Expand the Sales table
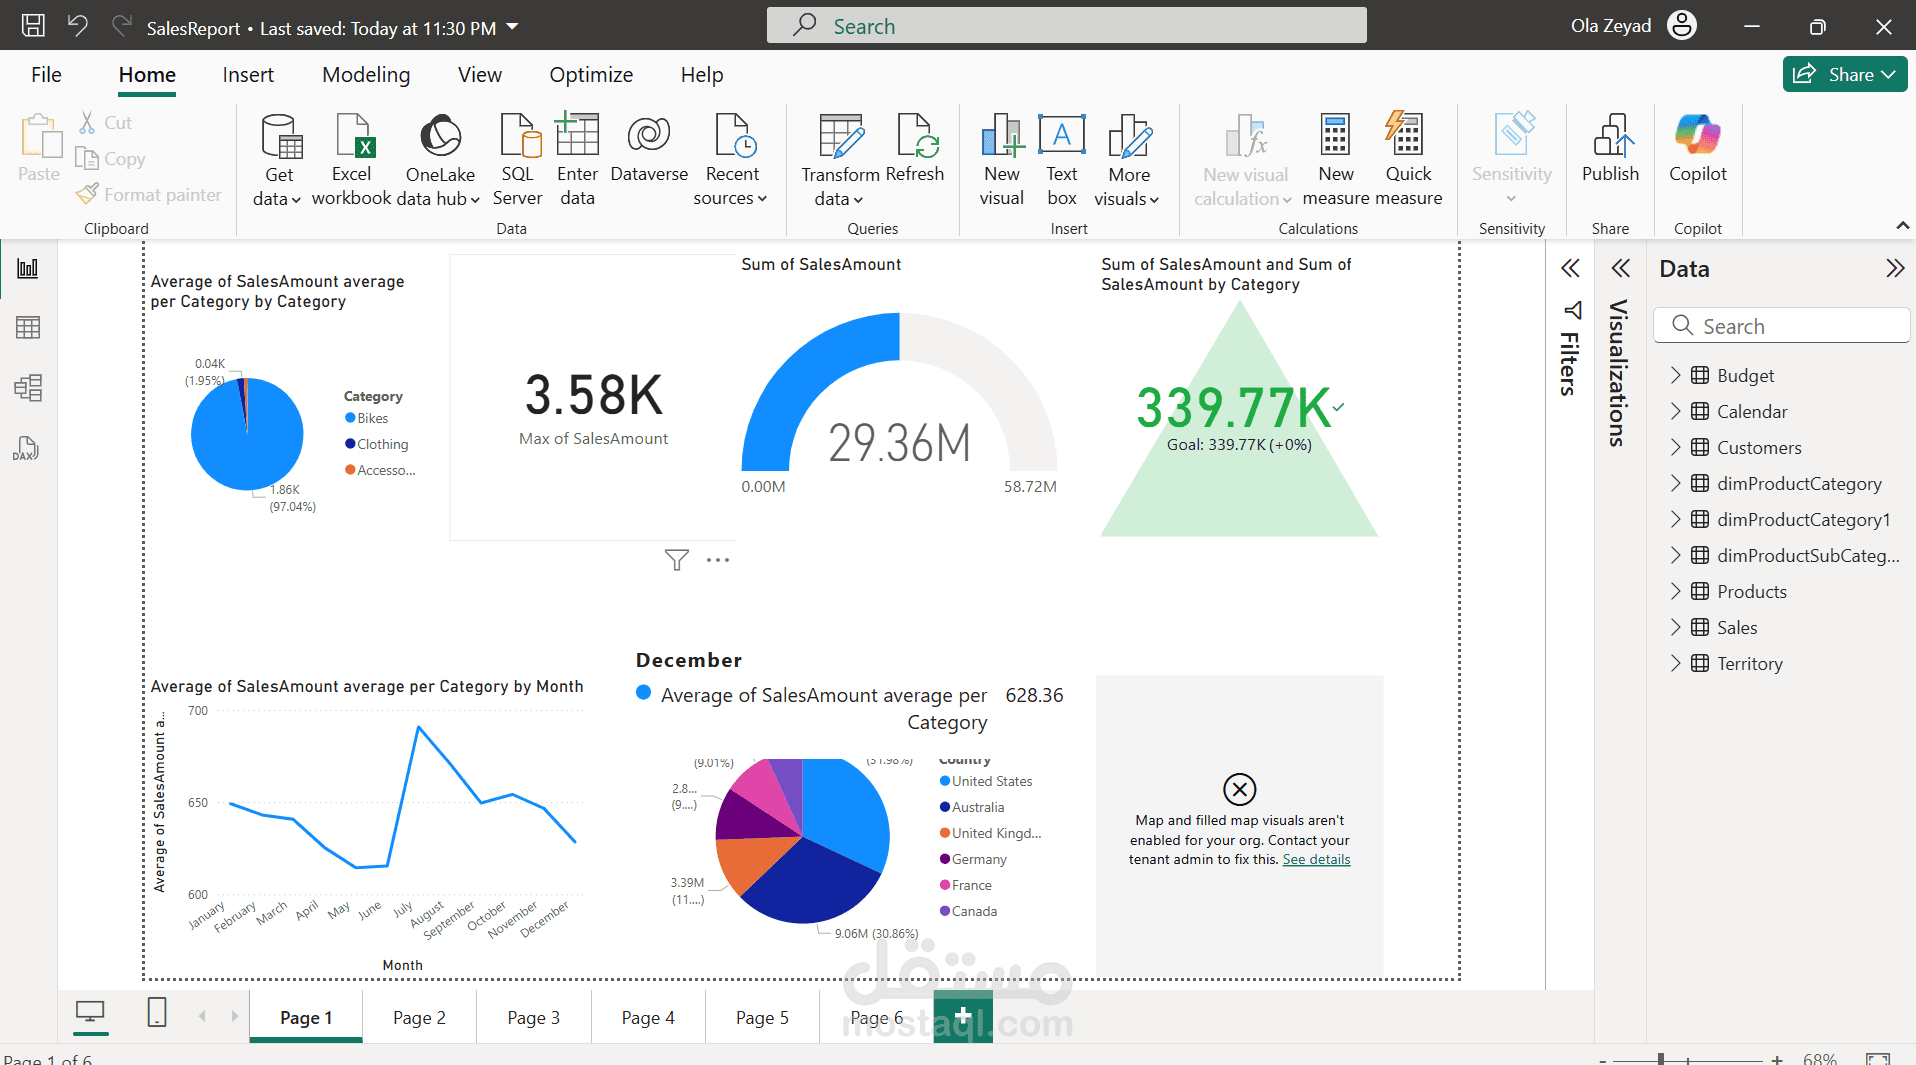 coord(1676,627)
